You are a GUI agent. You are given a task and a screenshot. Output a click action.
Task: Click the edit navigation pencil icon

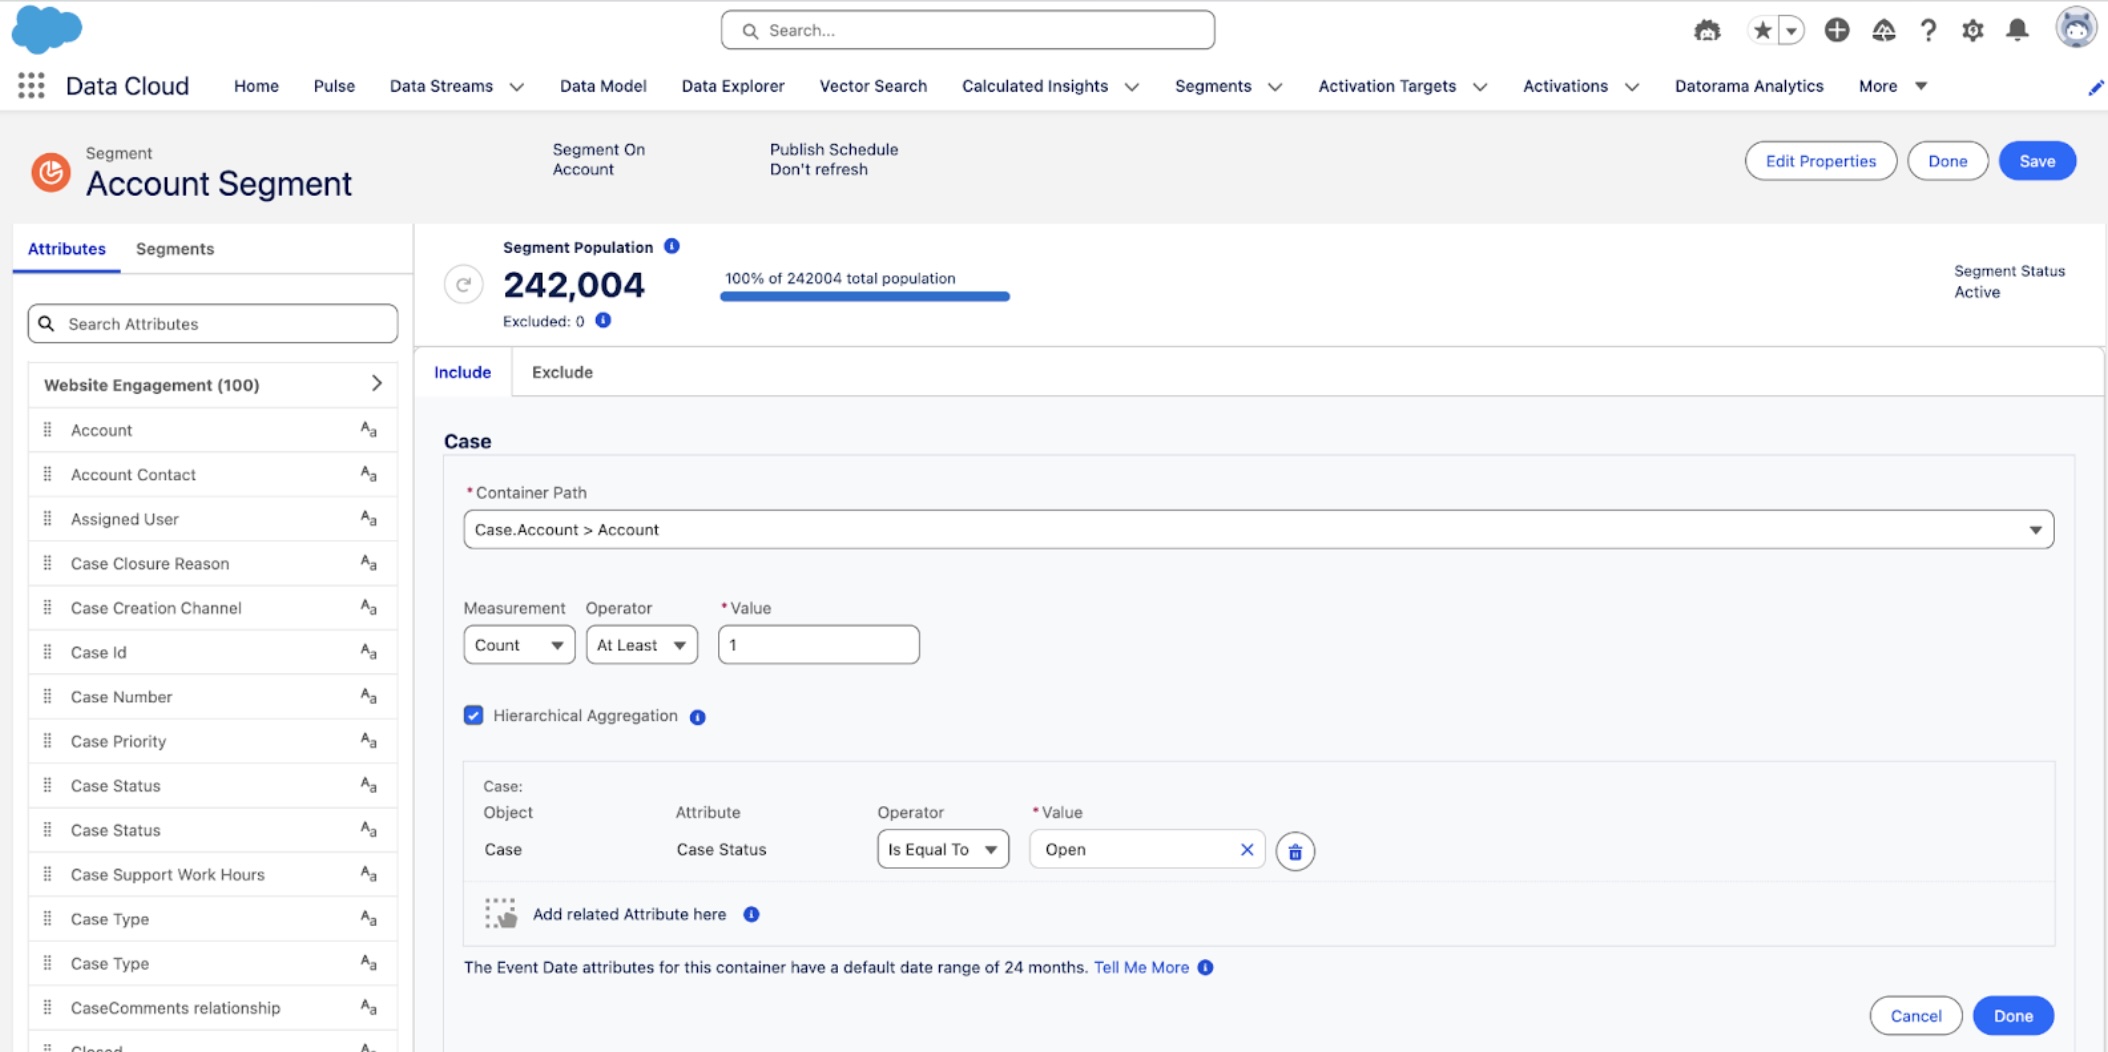2095,88
